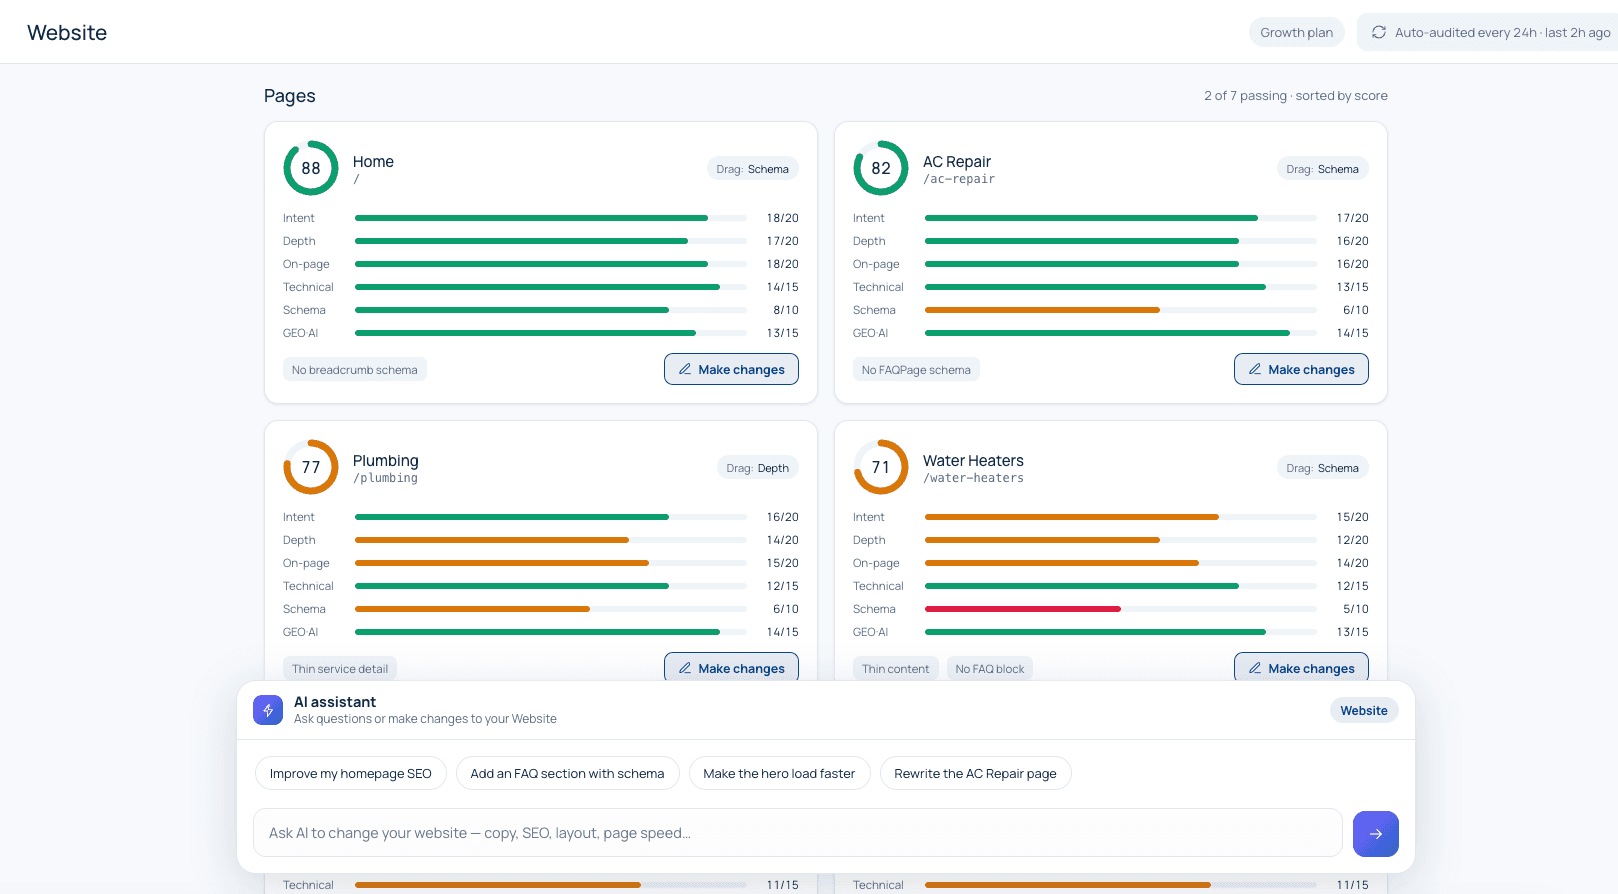Viewport: 1618px width, 894px height.
Task: Click the AC Repair Technical progress bar
Action: coord(1121,287)
